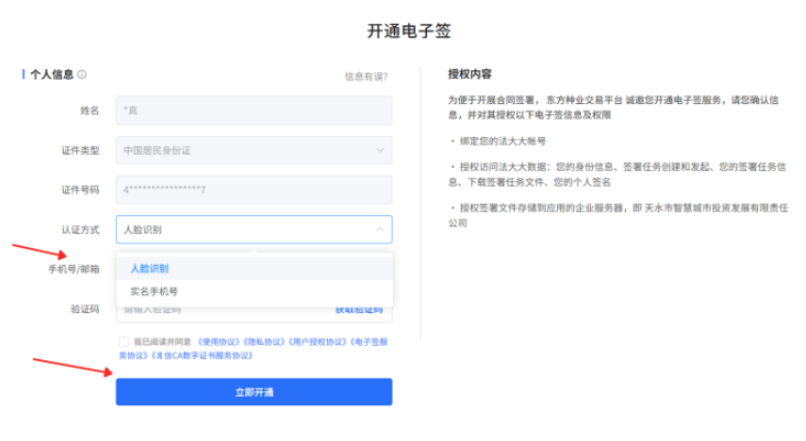Collapse the 认证方式 dropdown using its arrow
Viewport: 806px width, 441px height.
point(379,230)
